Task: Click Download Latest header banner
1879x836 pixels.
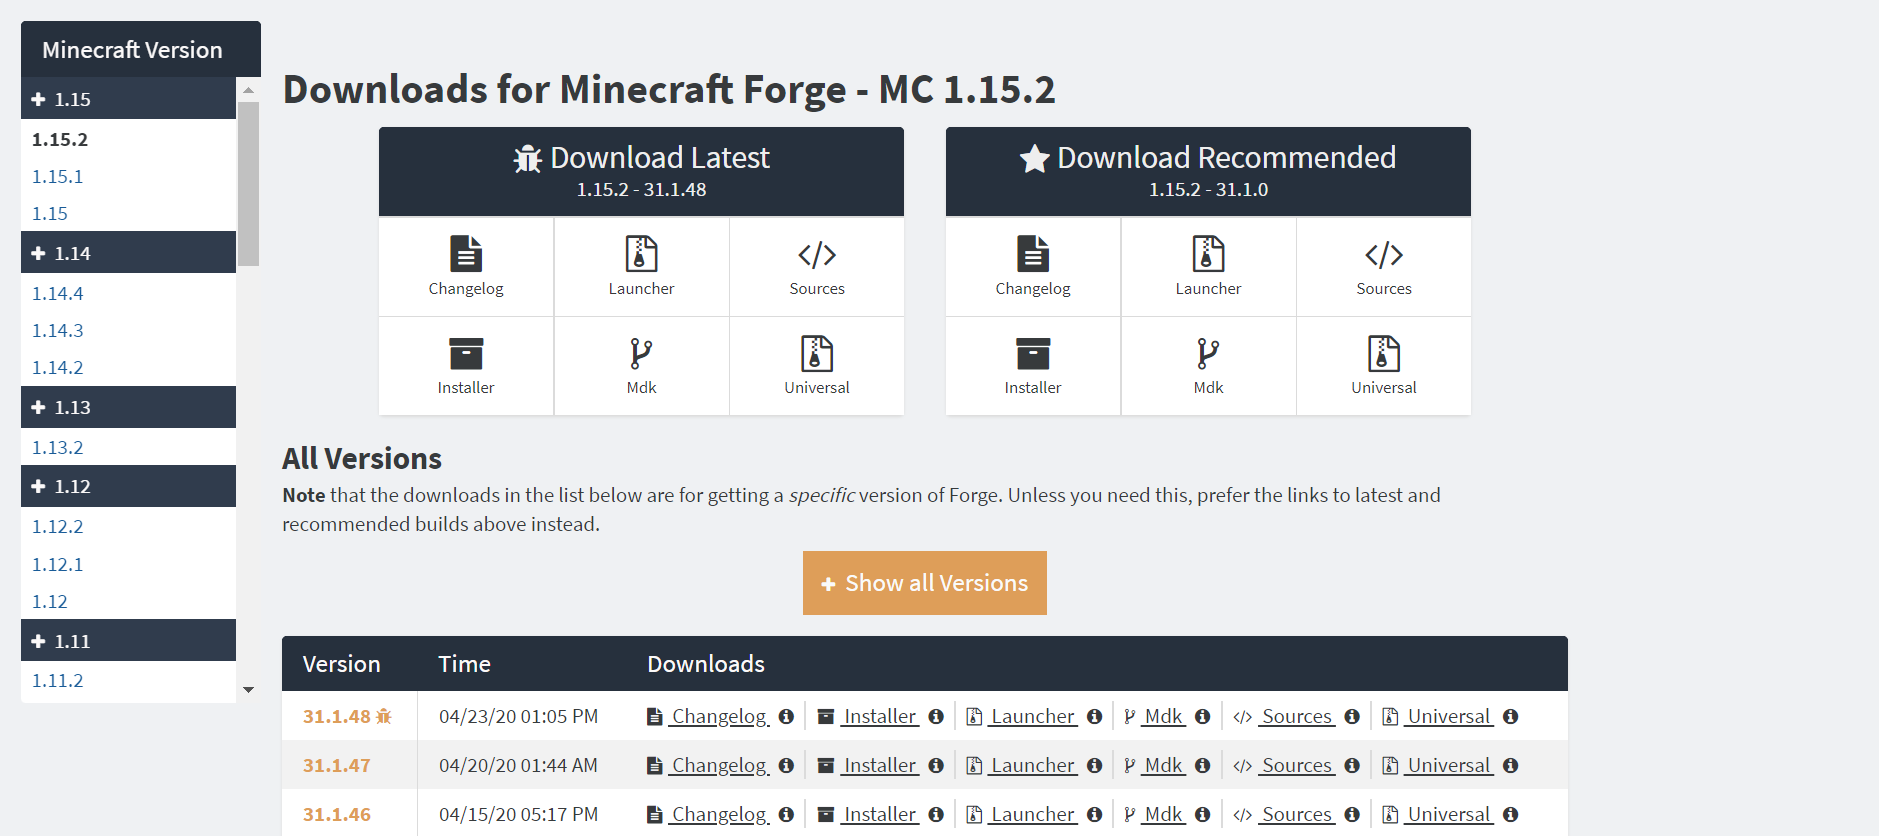Action: [x=641, y=171]
